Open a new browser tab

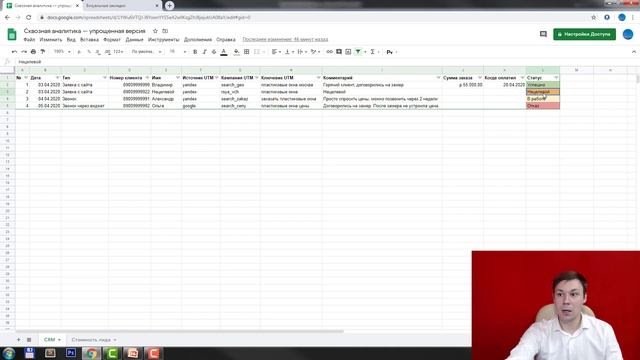169,6
